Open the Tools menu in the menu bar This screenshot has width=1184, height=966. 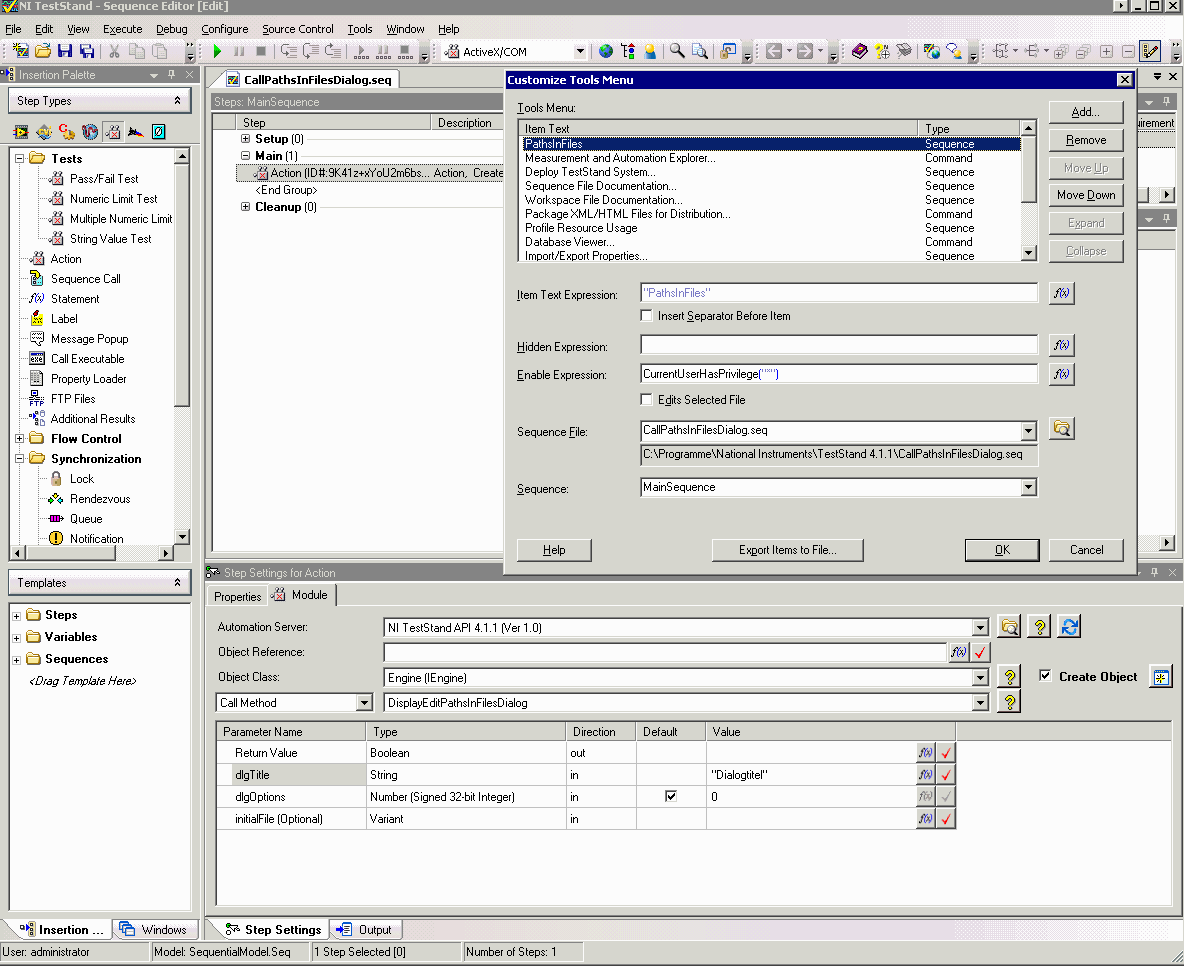tap(359, 29)
